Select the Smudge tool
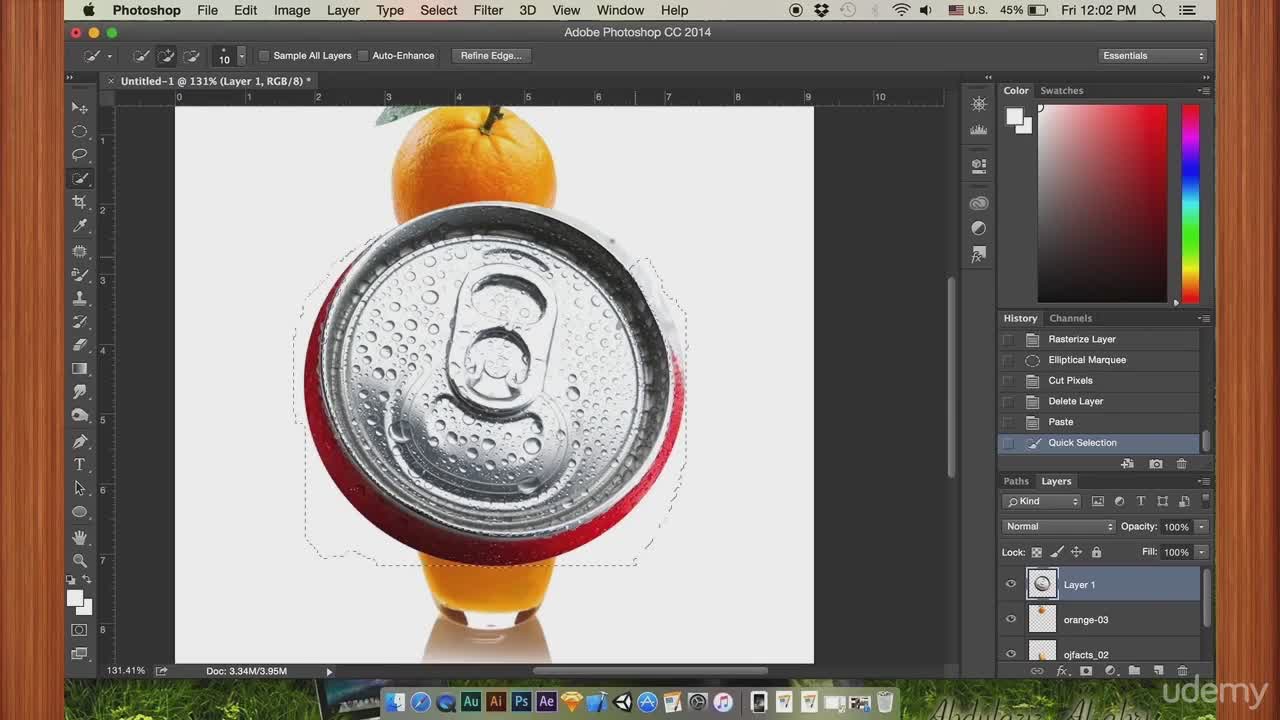This screenshot has height=720, width=1280. point(79,392)
